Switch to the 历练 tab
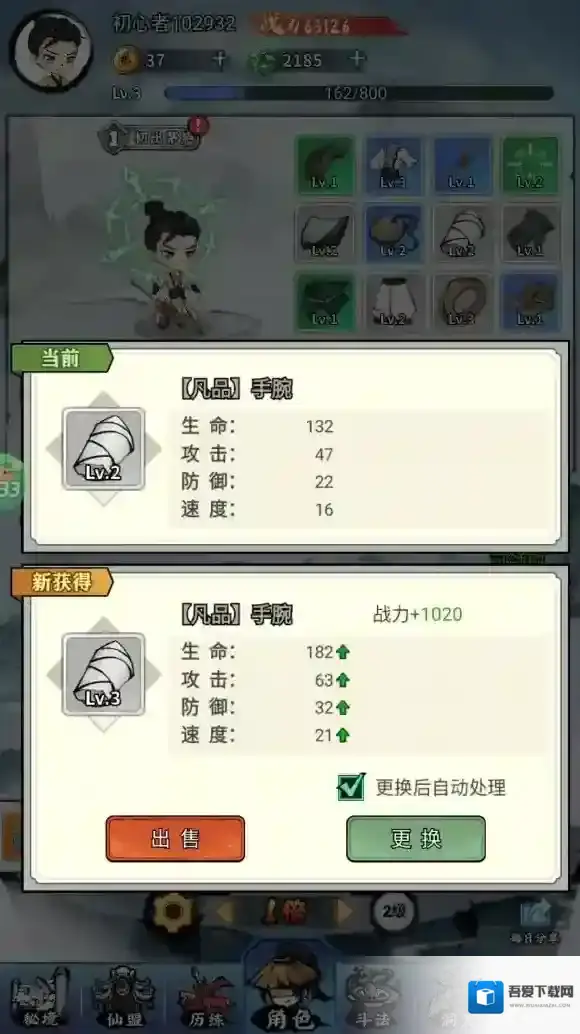 tap(206, 996)
